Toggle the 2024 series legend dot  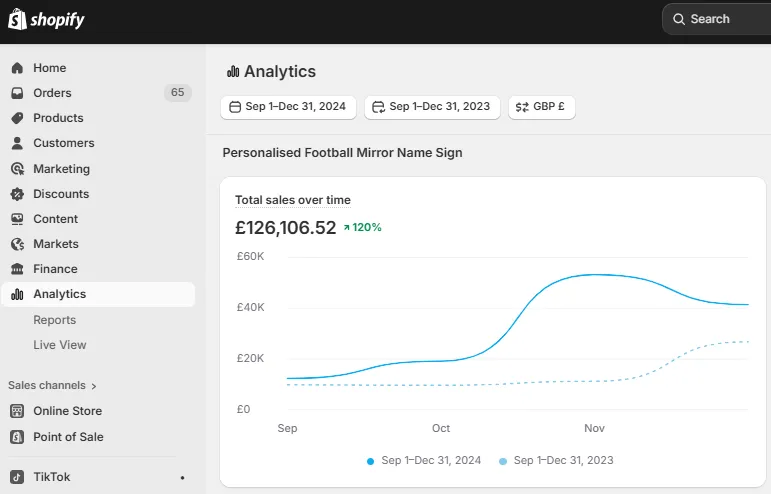click(x=371, y=461)
